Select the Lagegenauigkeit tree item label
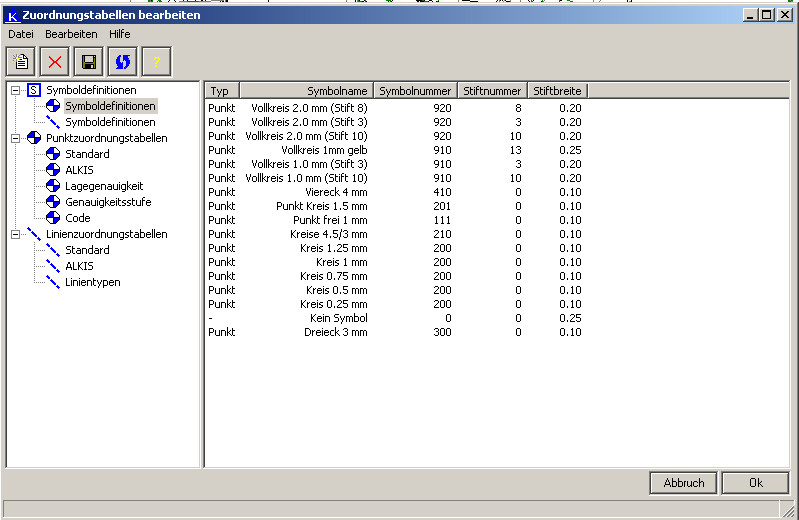 104,186
